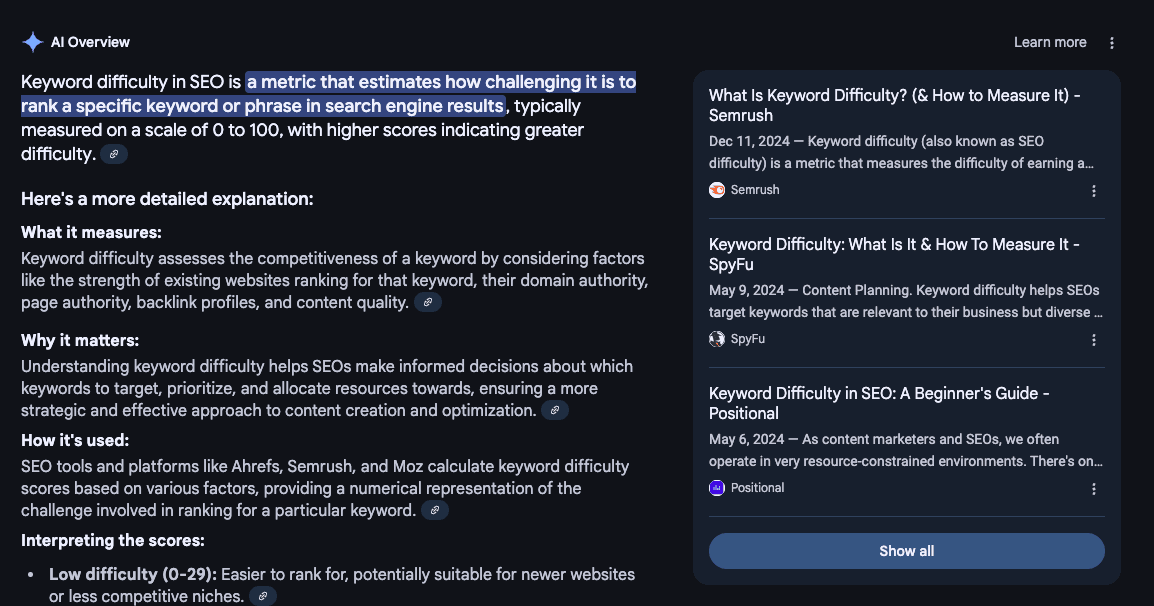The width and height of the screenshot is (1154, 606).
Task: Open the AI Overview three-dot options menu
Action: (x=1112, y=43)
